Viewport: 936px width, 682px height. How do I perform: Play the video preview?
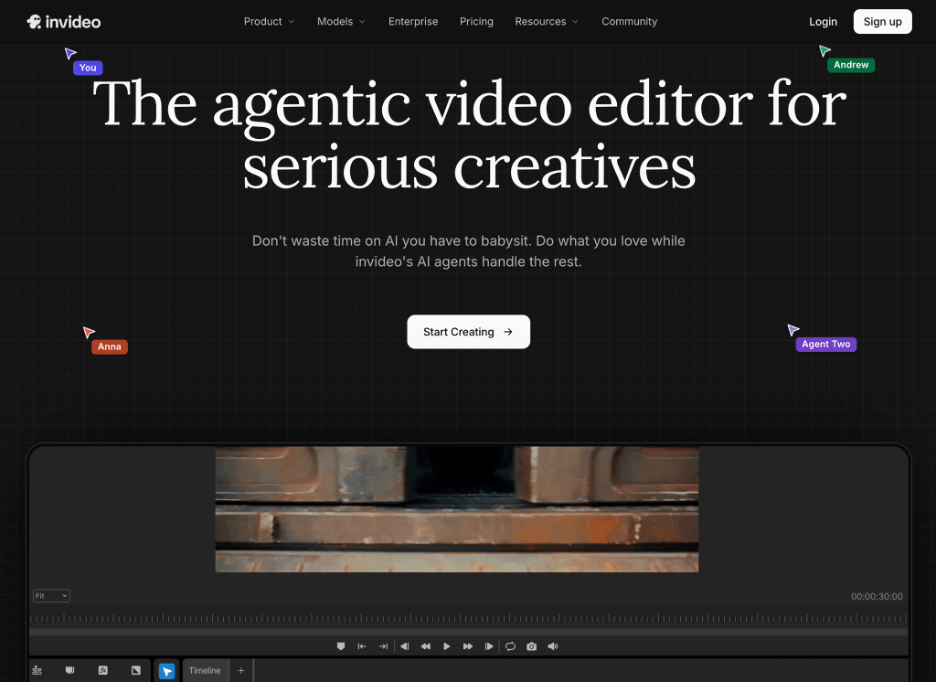click(x=447, y=646)
